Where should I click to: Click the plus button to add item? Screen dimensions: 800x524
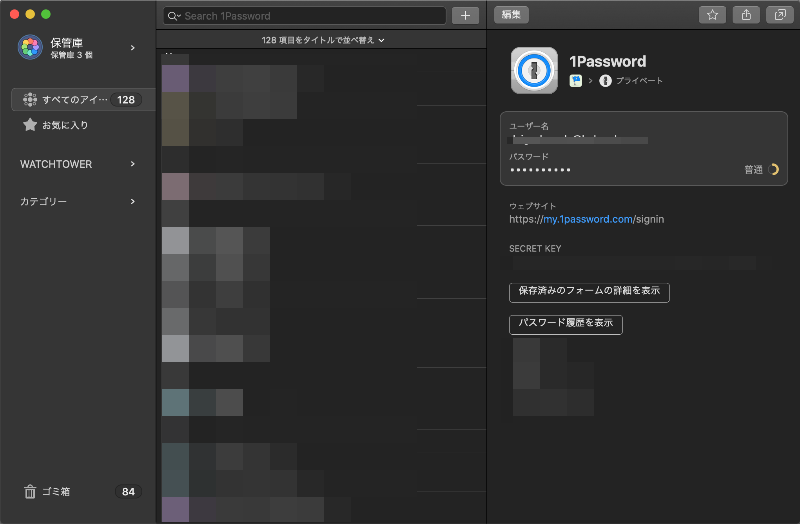pos(465,16)
